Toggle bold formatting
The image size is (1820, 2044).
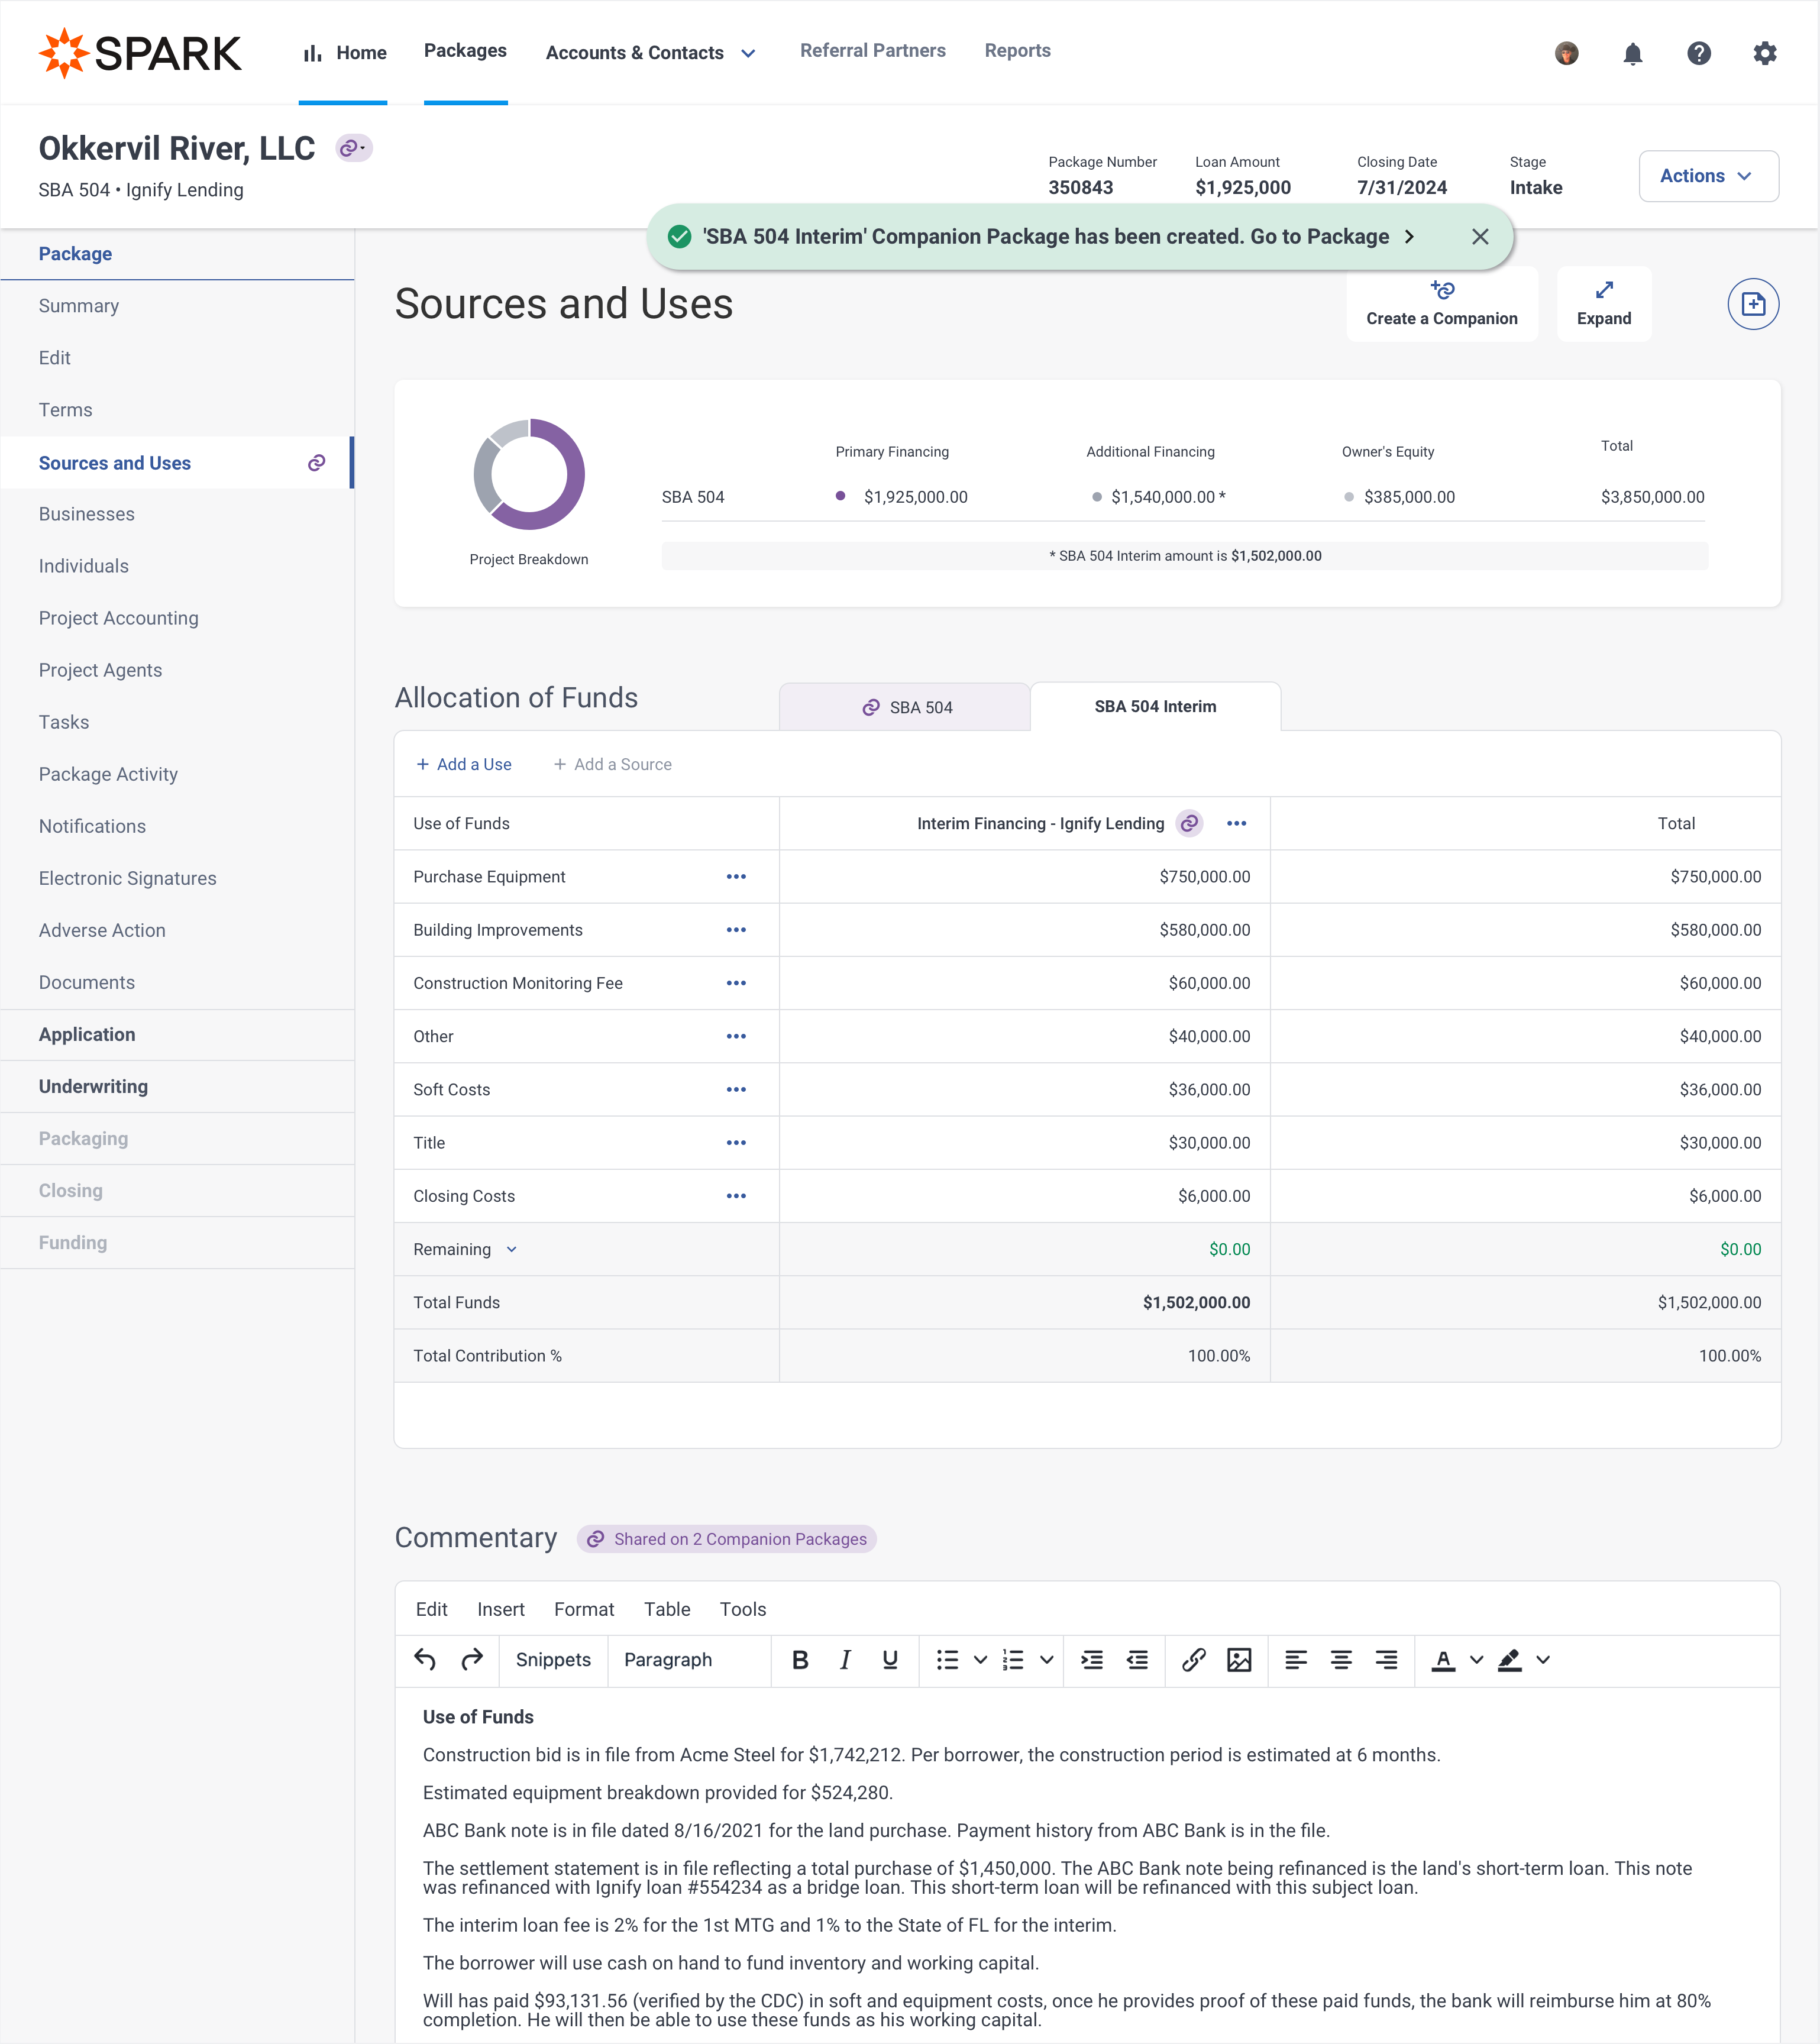[800, 1659]
